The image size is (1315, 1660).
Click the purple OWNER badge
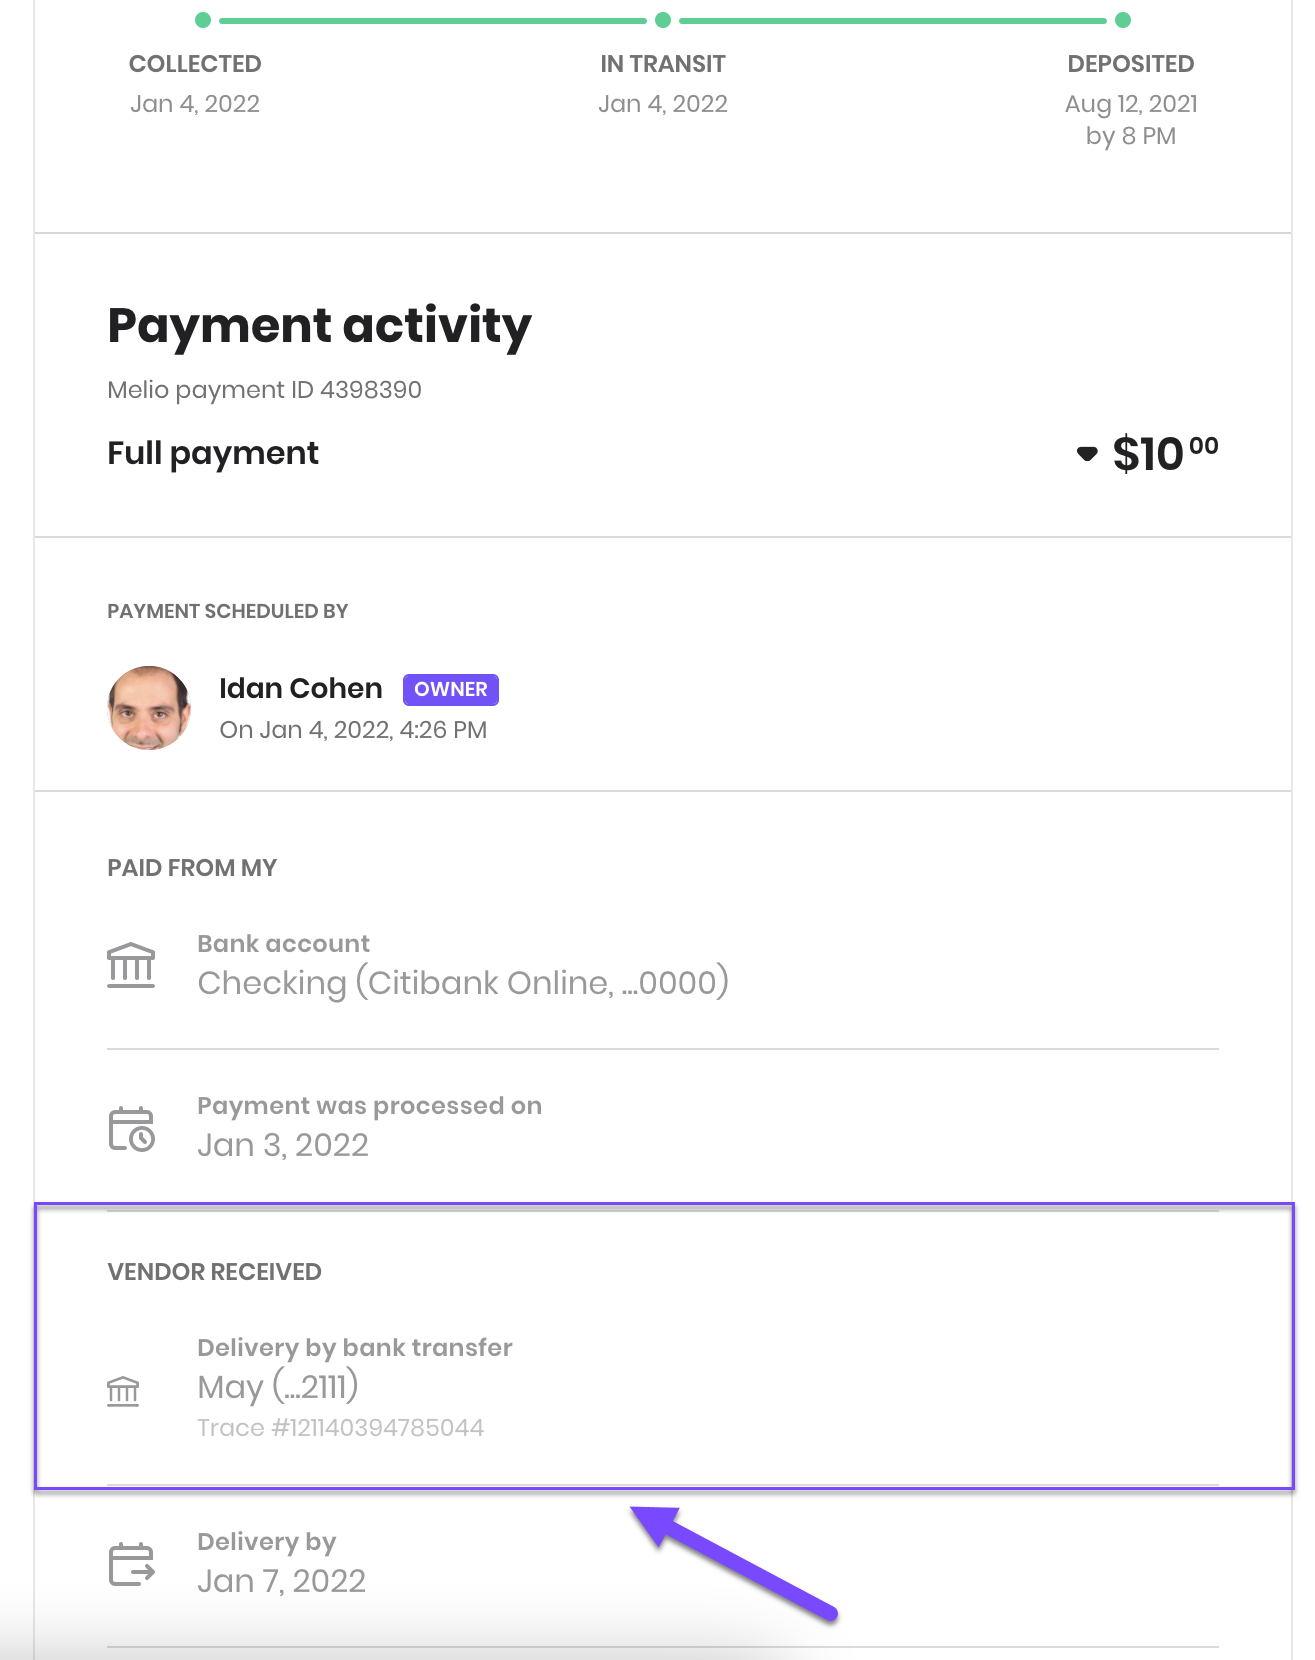[x=451, y=689]
